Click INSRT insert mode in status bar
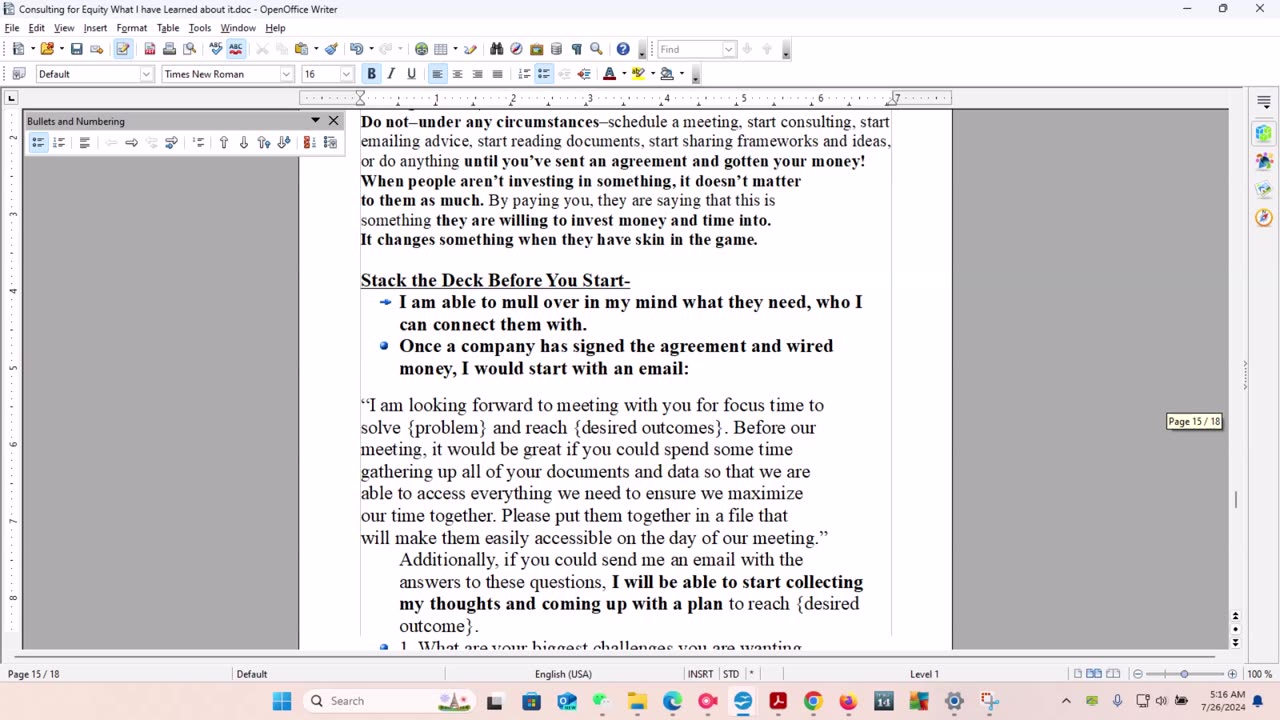The height and width of the screenshot is (720, 1280). tap(700, 674)
